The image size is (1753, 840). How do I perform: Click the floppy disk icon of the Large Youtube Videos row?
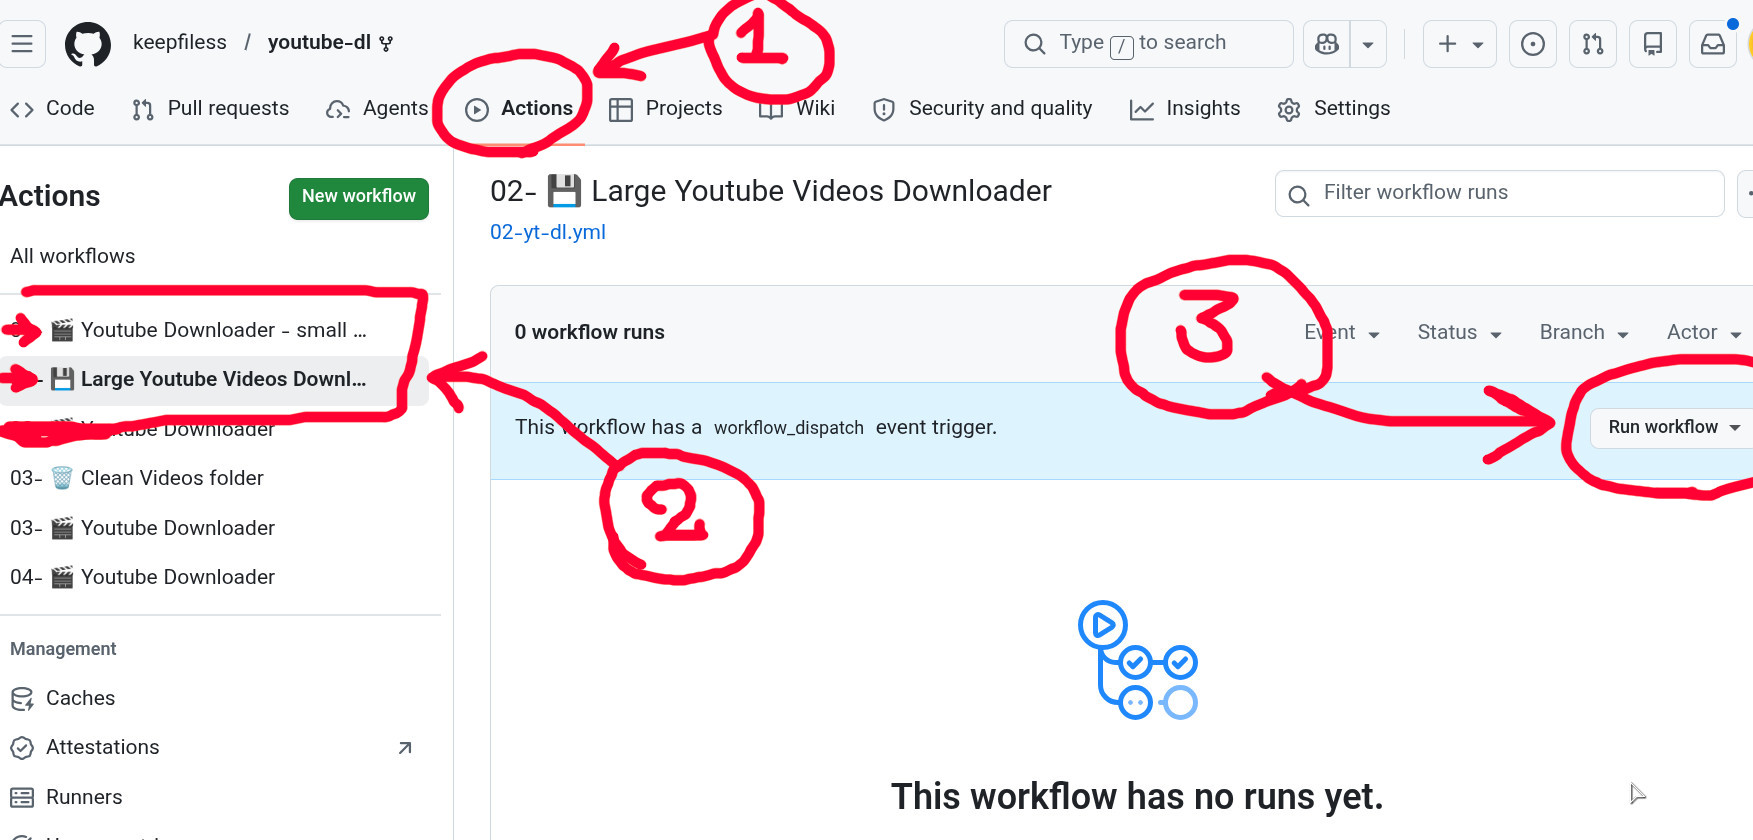62,379
